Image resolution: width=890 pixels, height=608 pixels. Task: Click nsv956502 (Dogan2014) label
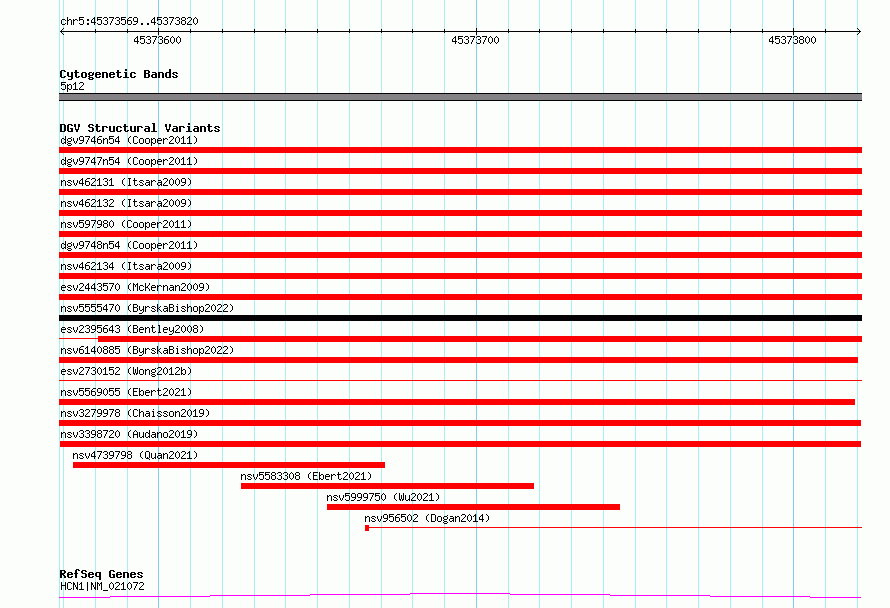(x=427, y=518)
